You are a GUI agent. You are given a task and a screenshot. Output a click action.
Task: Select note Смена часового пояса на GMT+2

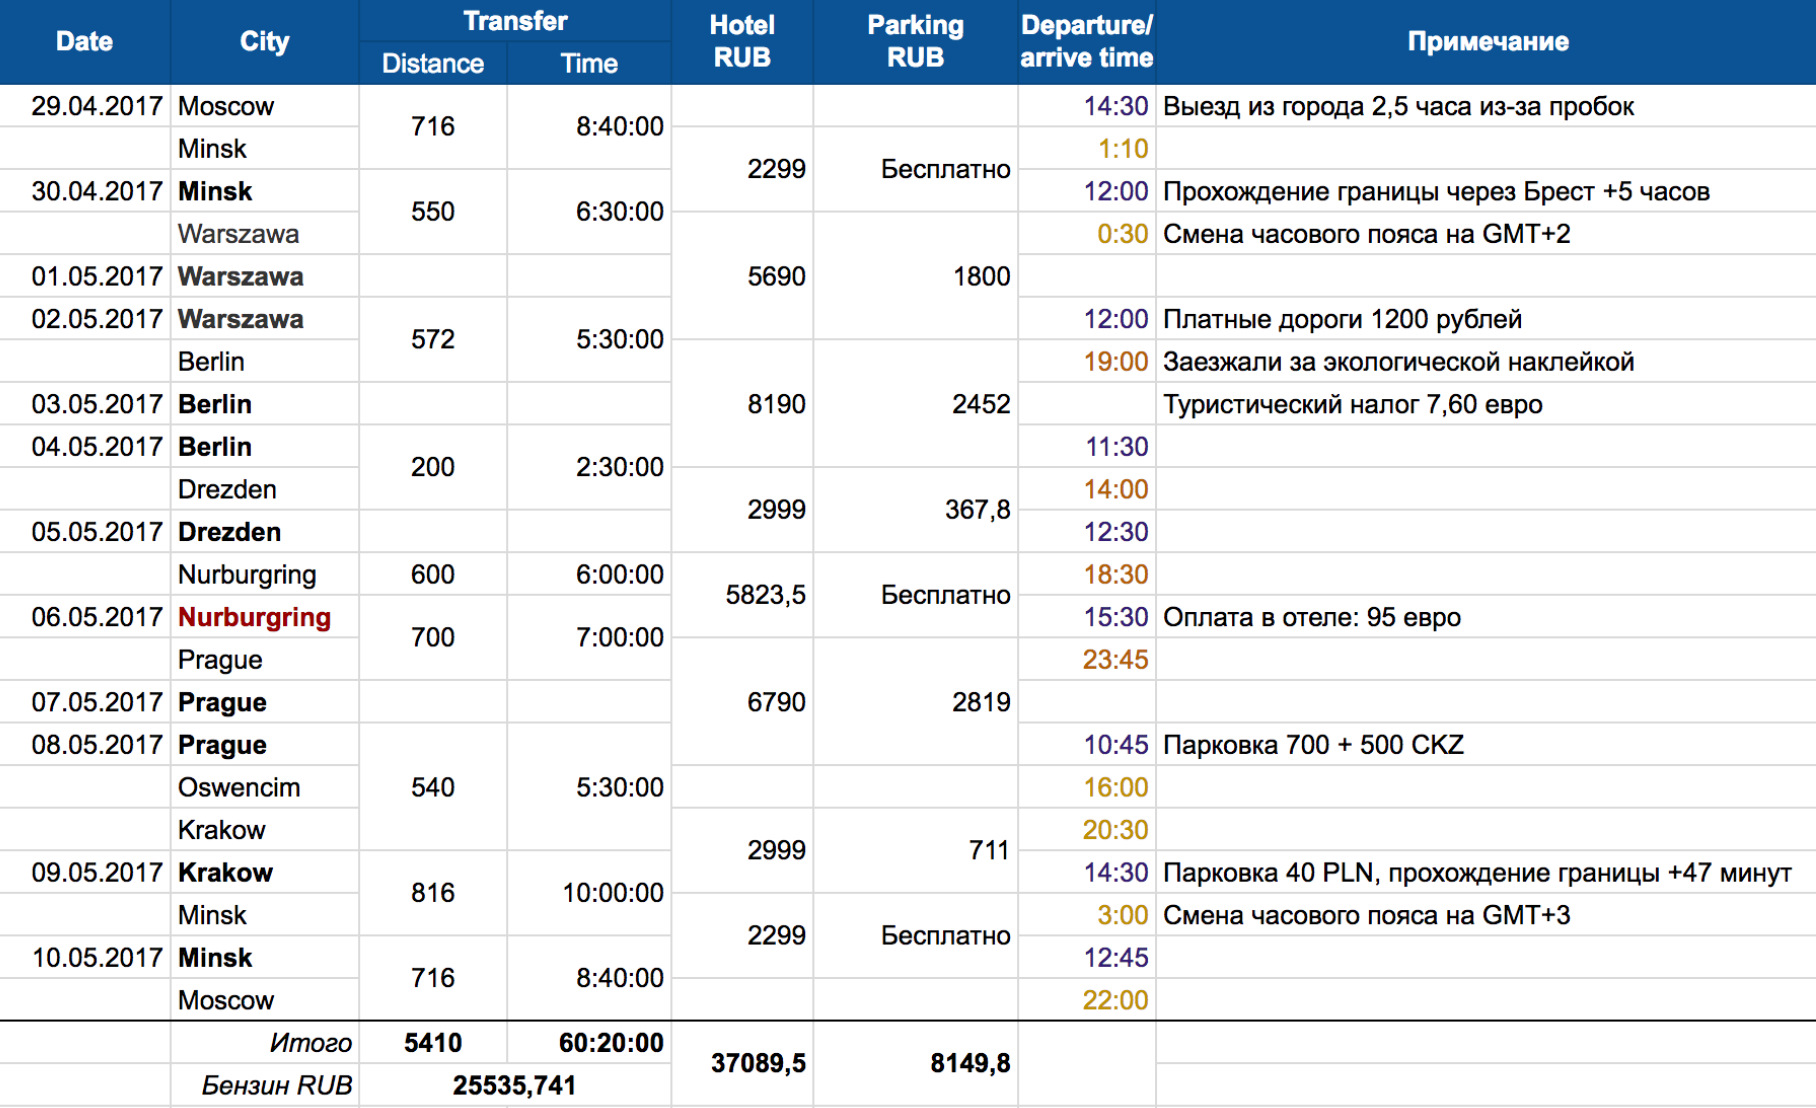pos(1486,234)
